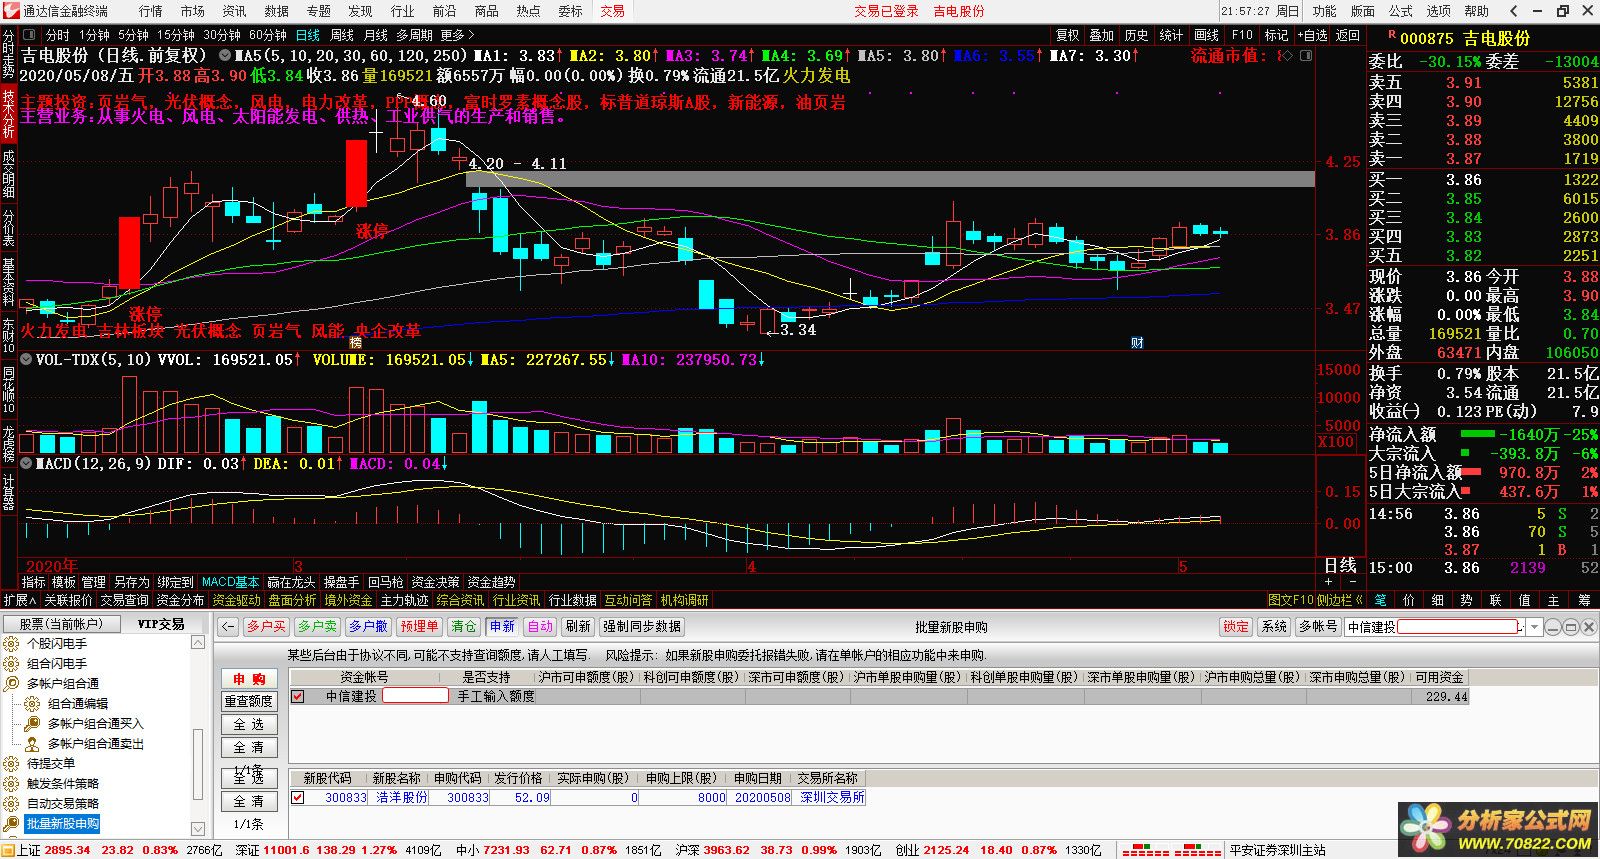
Task: Switch to the 分时 period
Action: click(x=58, y=35)
